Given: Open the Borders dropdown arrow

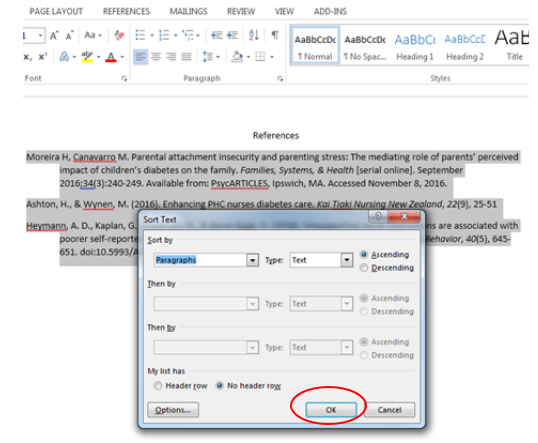Looking at the screenshot, I should pyautogui.click(x=272, y=57).
